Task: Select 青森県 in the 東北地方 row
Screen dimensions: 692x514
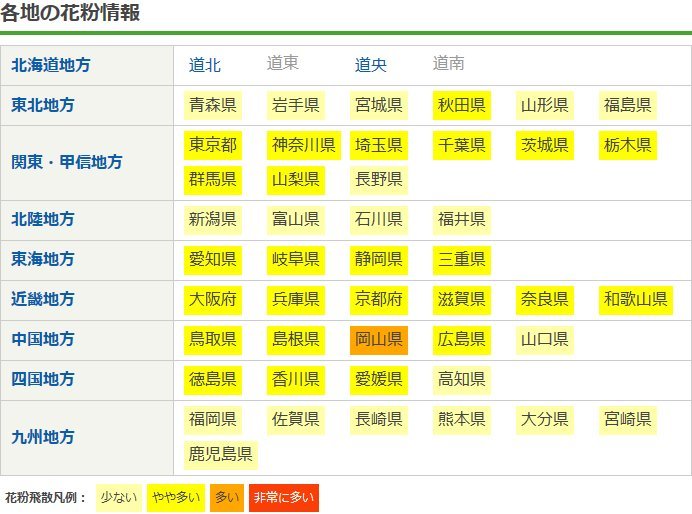Action: (212, 105)
